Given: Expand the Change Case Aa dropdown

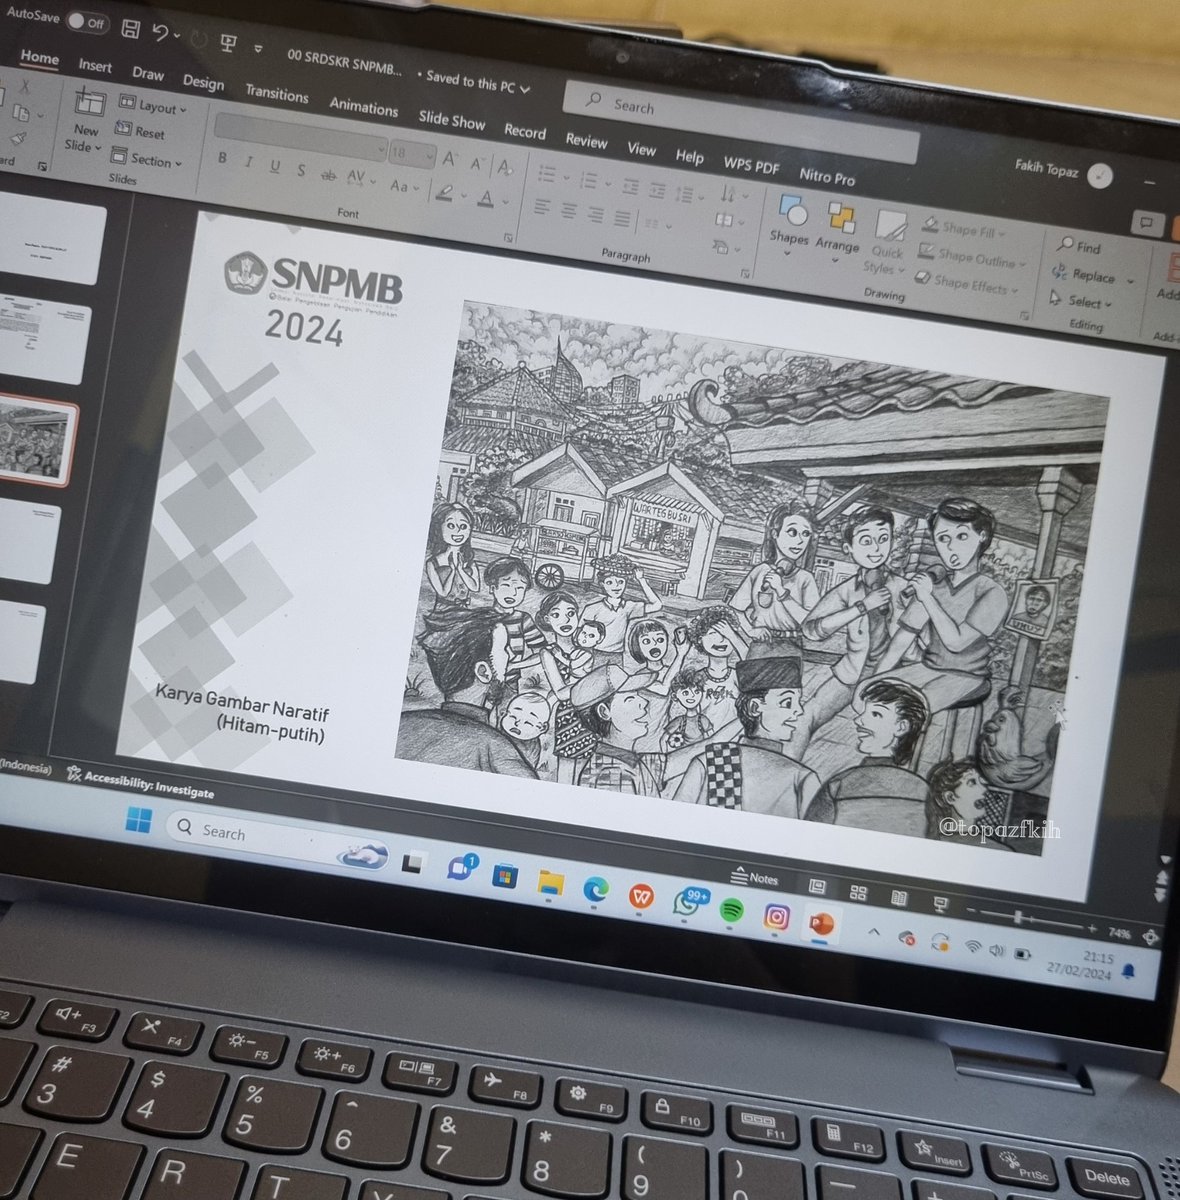Looking at the screenshot, I should point(405,187).
